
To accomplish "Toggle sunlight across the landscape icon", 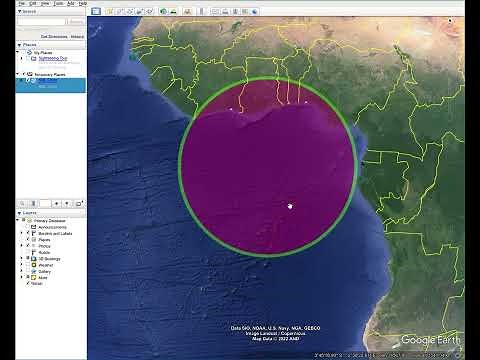I will coord(173,11).
